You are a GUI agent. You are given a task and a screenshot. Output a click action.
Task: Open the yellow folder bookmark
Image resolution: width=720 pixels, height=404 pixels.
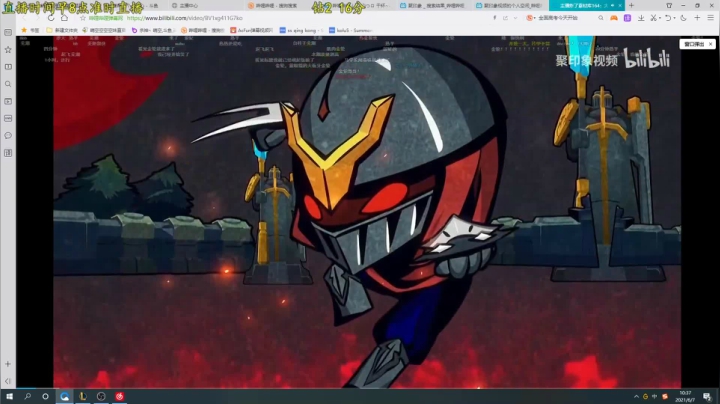(x=62, y=30)
